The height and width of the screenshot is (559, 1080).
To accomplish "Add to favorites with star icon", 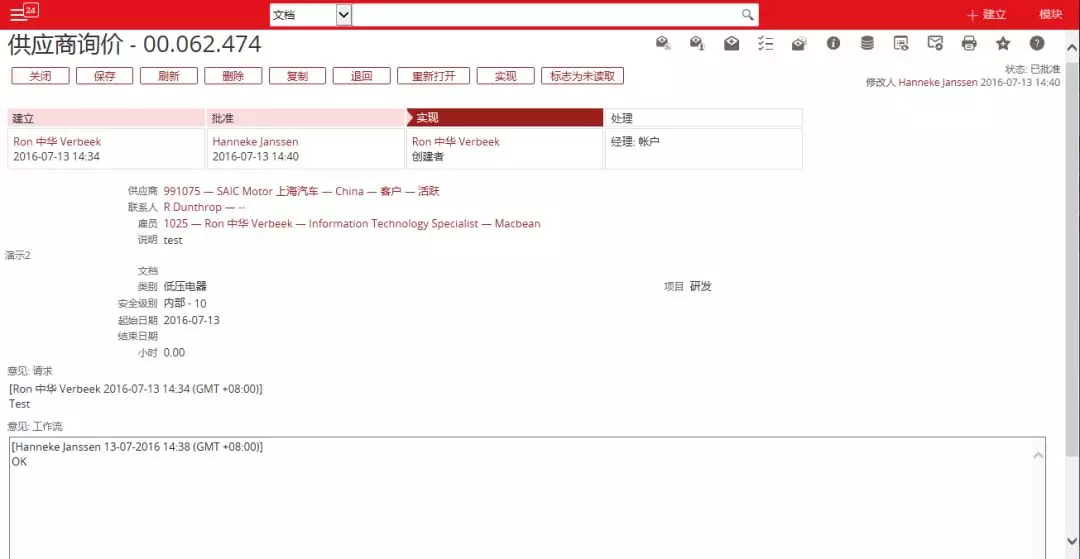I will coord(1002,43).
